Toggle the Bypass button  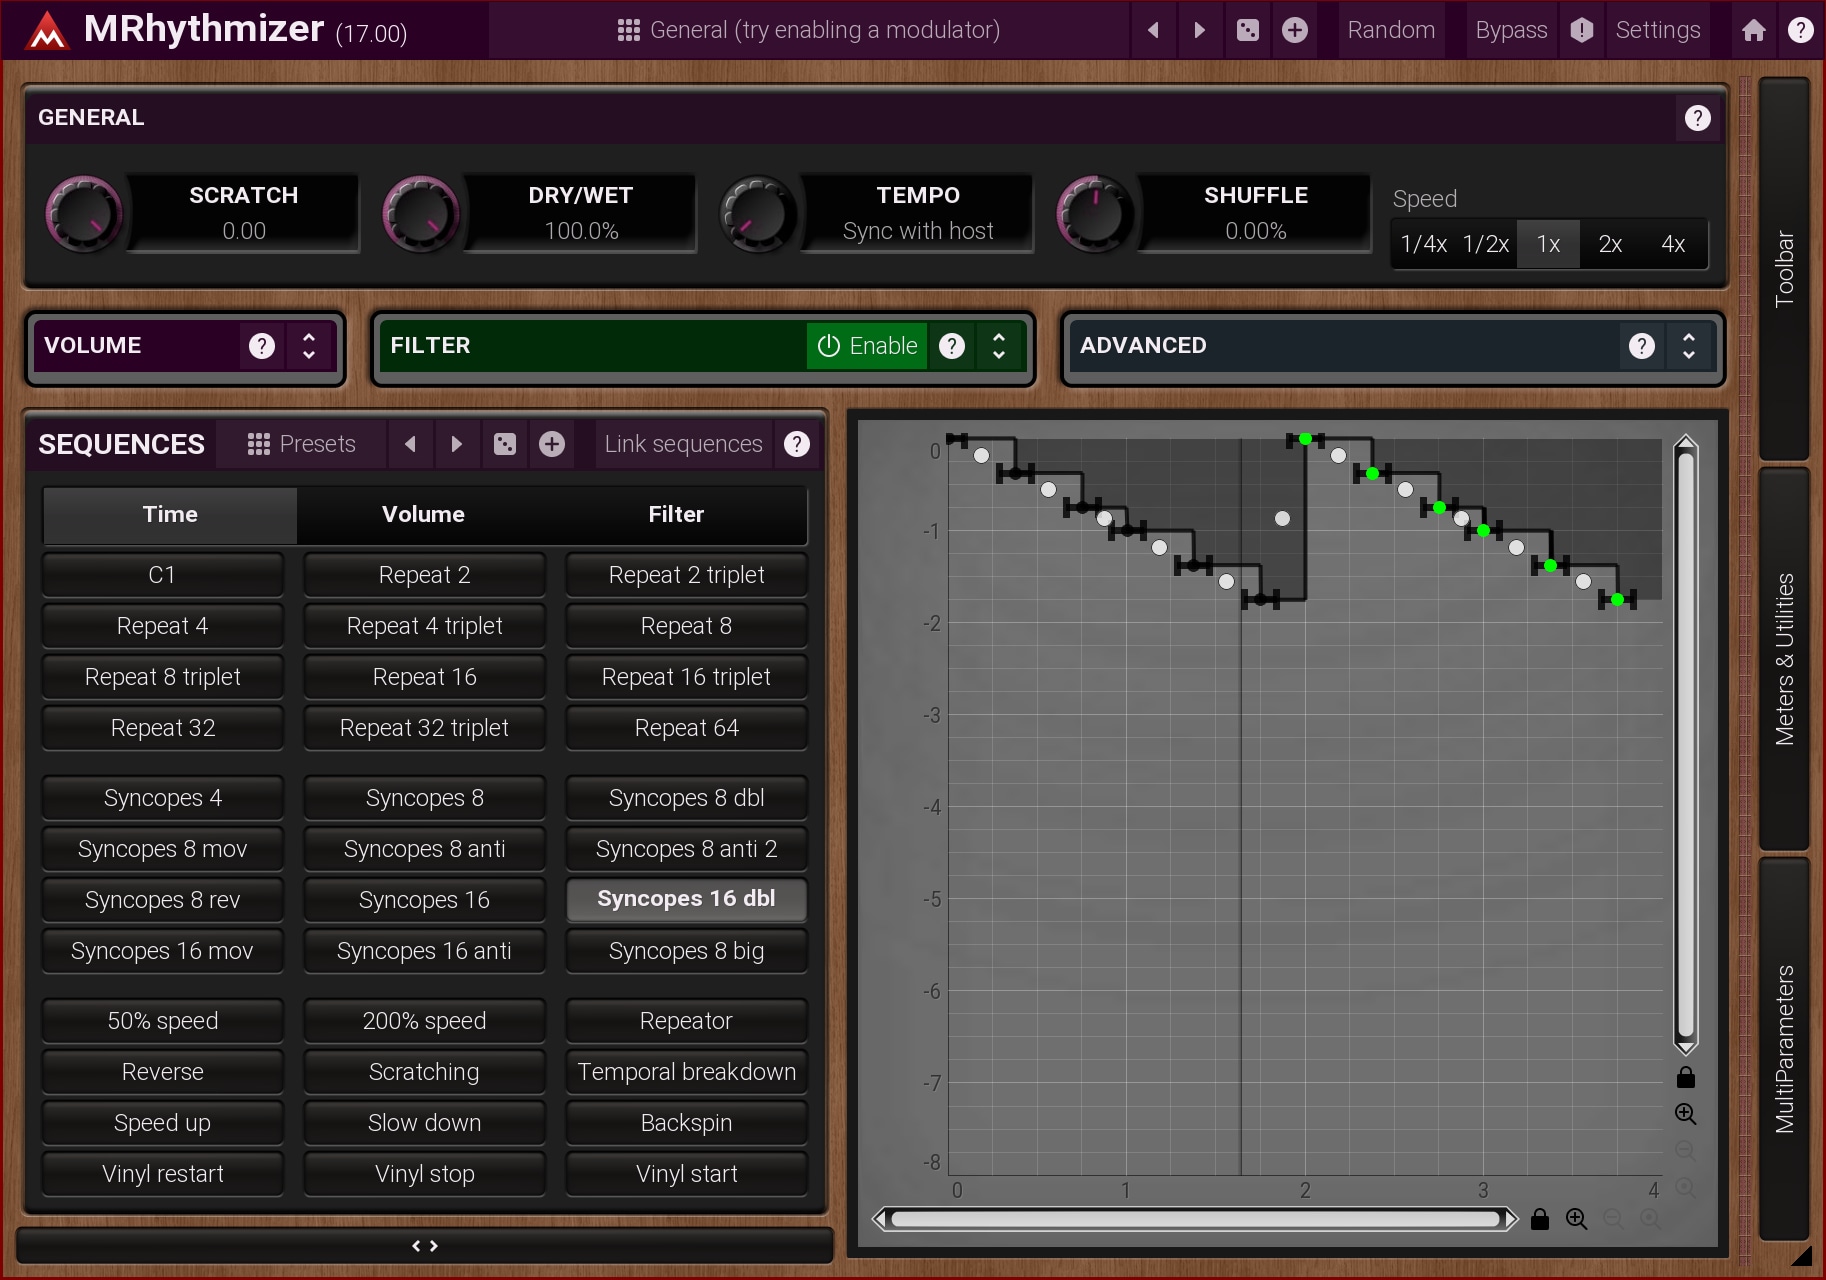1511,30
